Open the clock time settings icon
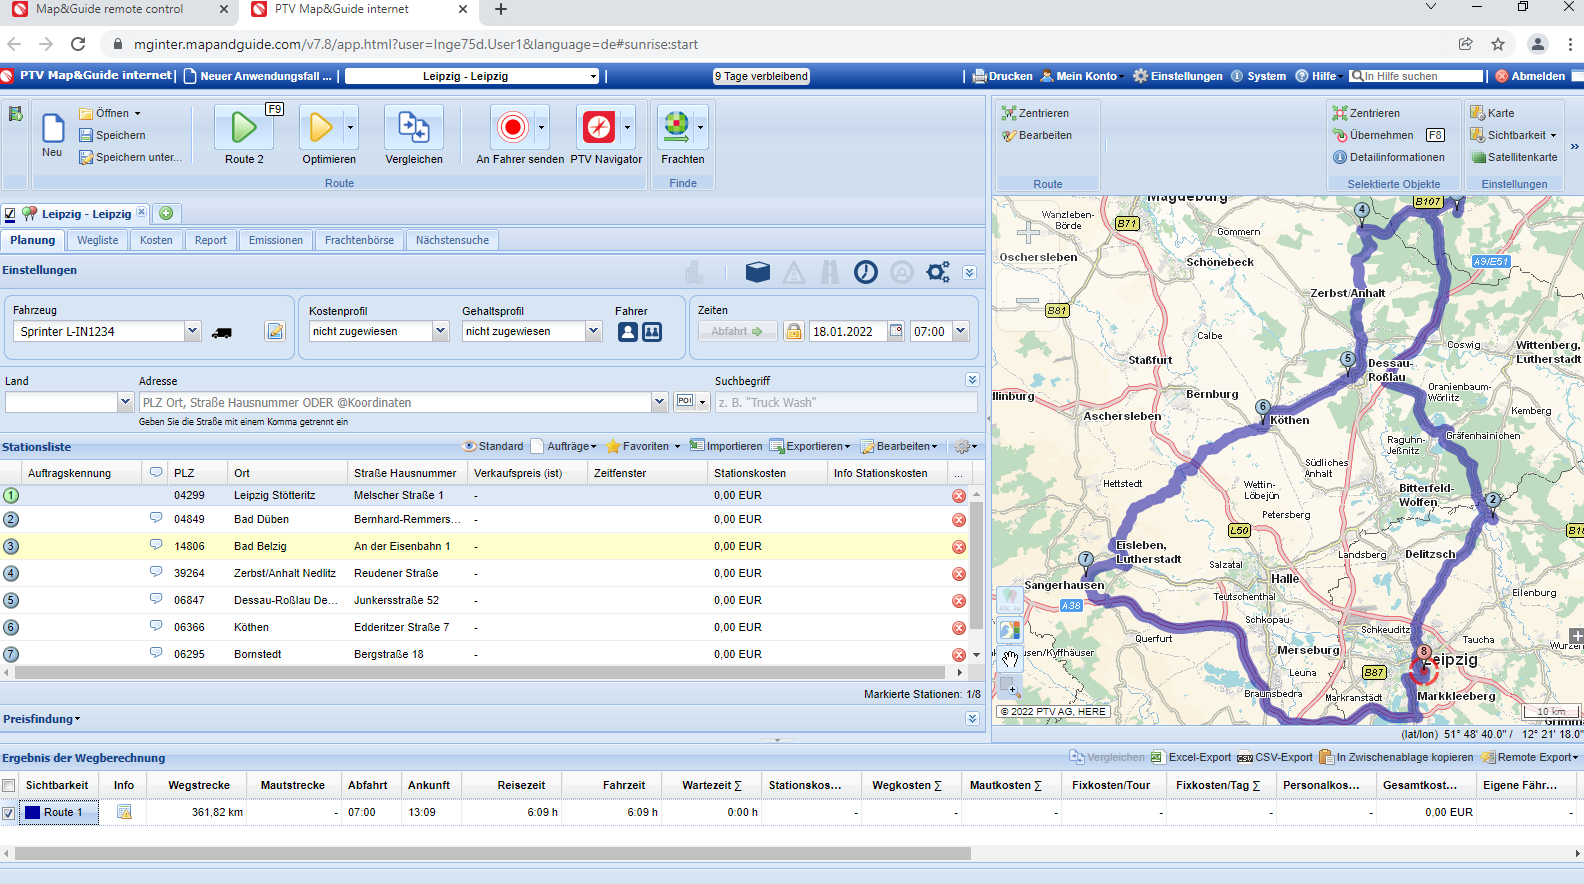Screen dimensions: 1584x884 866,272
